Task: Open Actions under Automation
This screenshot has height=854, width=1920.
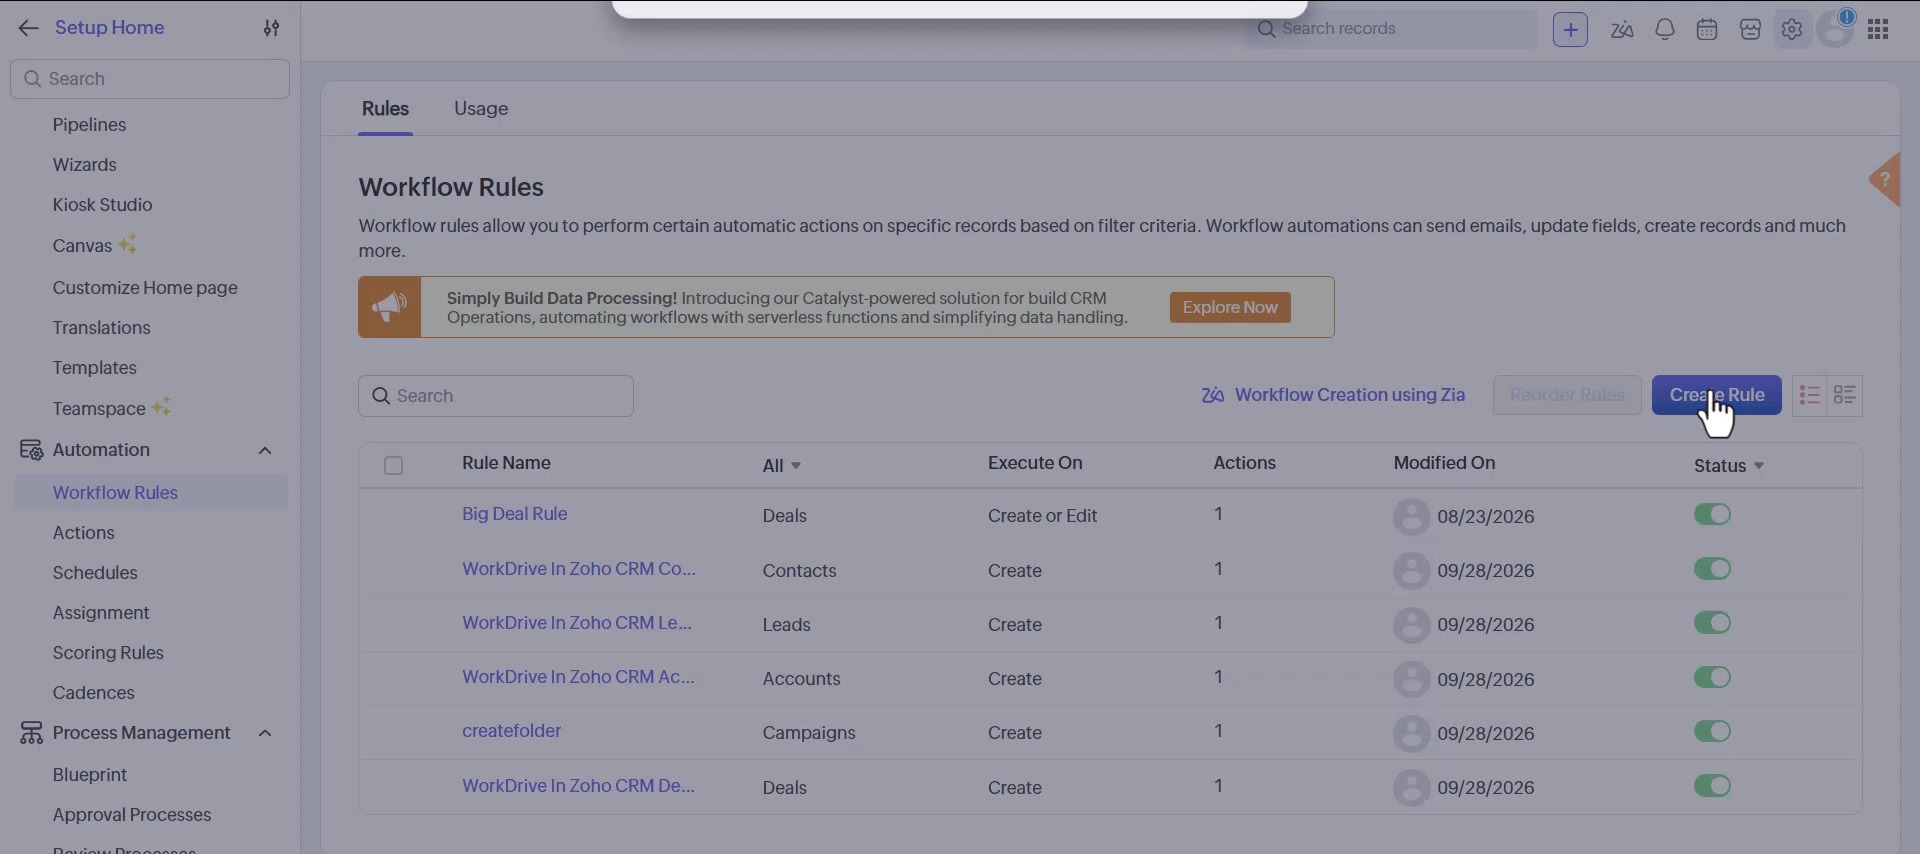Action: 84,533
